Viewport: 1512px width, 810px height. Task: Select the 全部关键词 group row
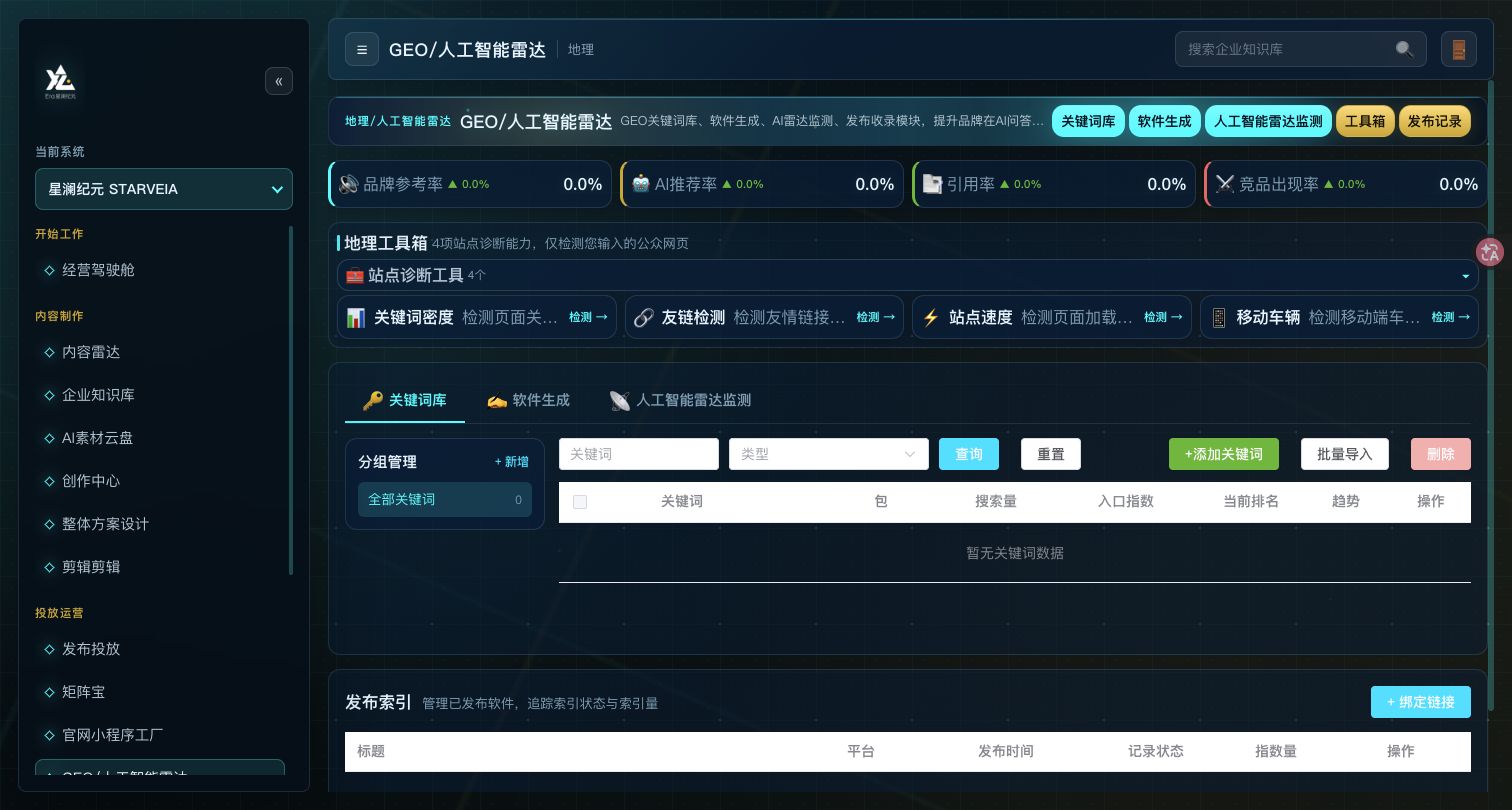click(x=445, y=500)
